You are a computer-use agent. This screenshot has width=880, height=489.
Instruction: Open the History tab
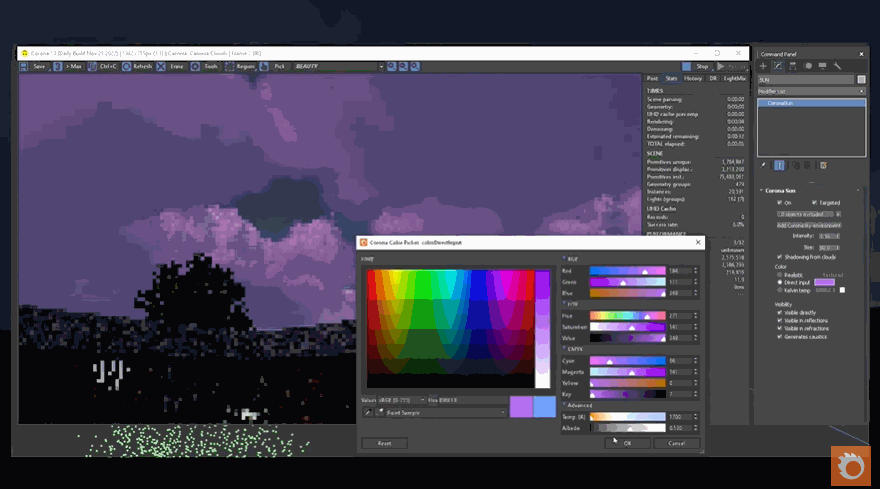692,77
